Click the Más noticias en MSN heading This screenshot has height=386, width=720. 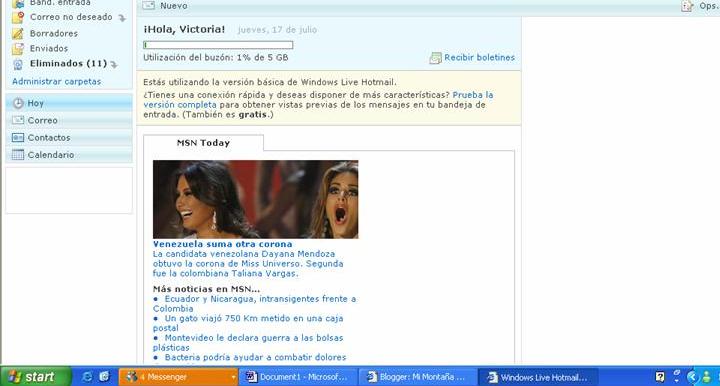(206, 289)
